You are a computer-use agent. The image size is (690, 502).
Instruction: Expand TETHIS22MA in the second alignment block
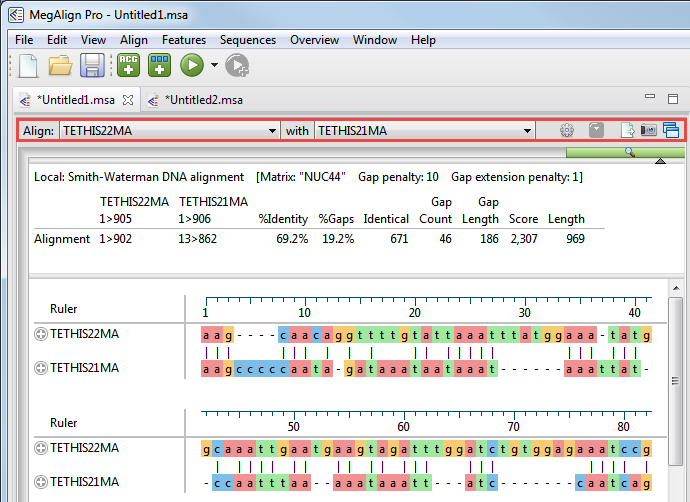pyautogui.click(x=41, y=448)
